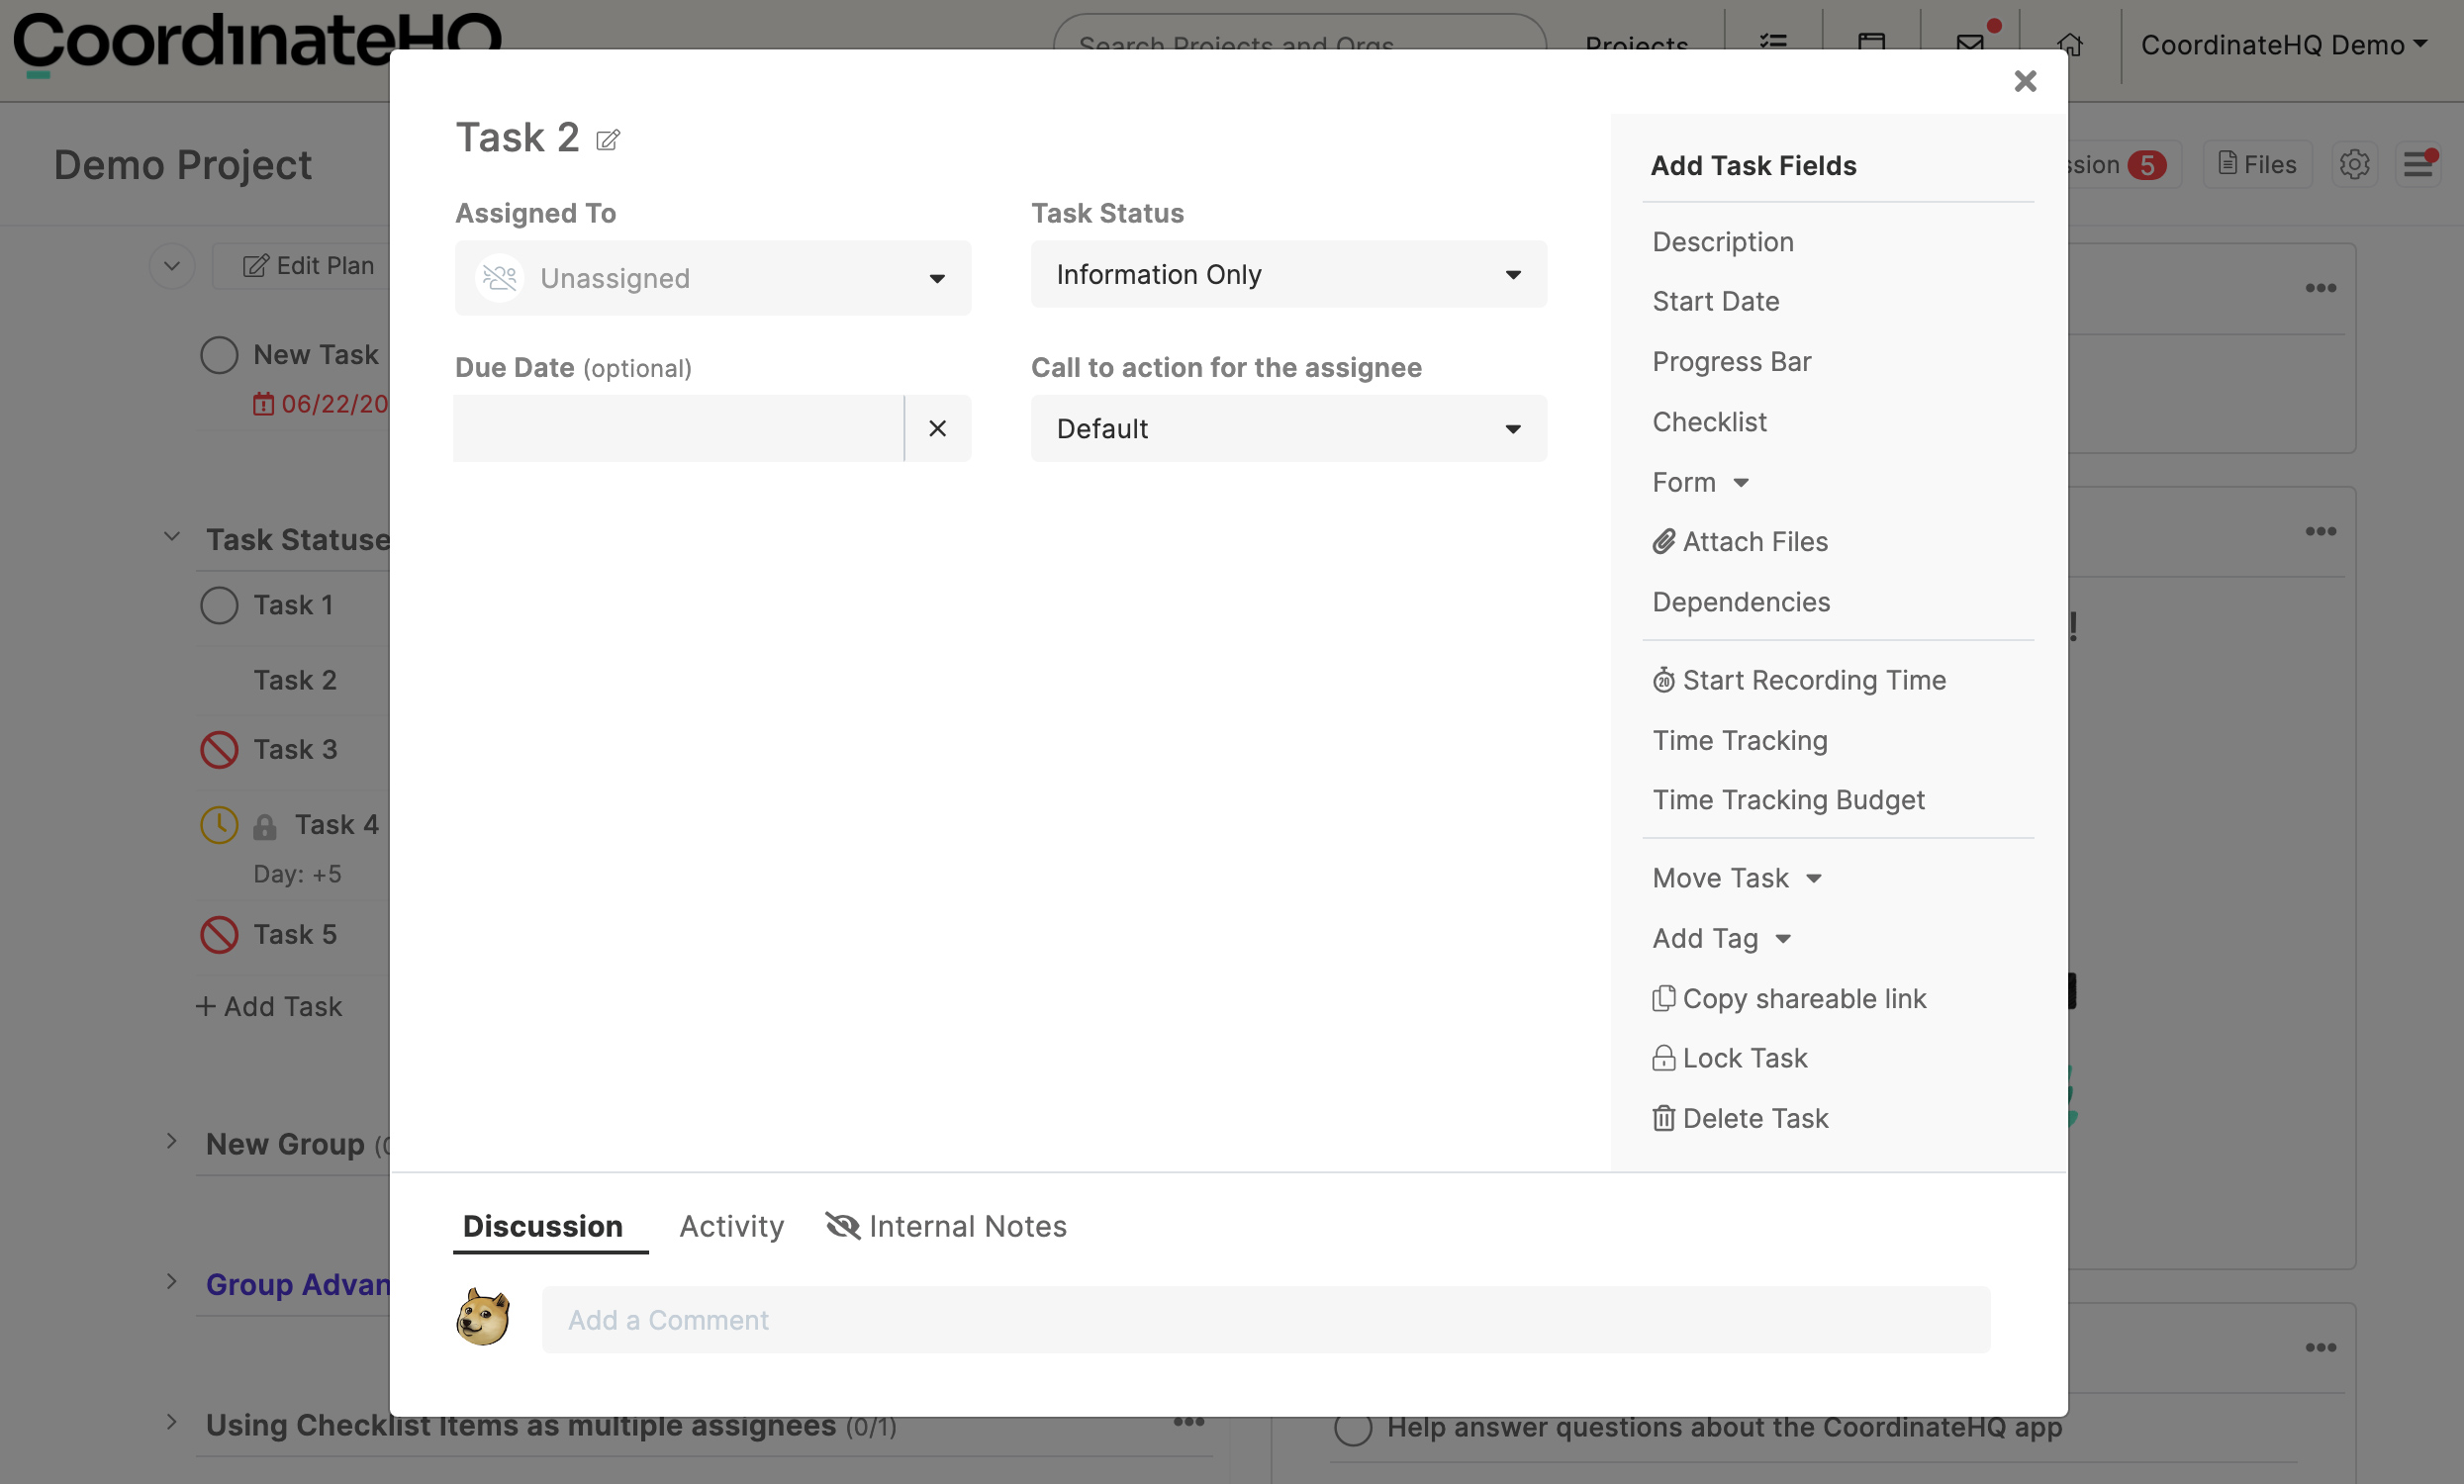Screen dimensions: 2464x1484
Task: Add Progress Bar field to task
Action: (1732, 361)
